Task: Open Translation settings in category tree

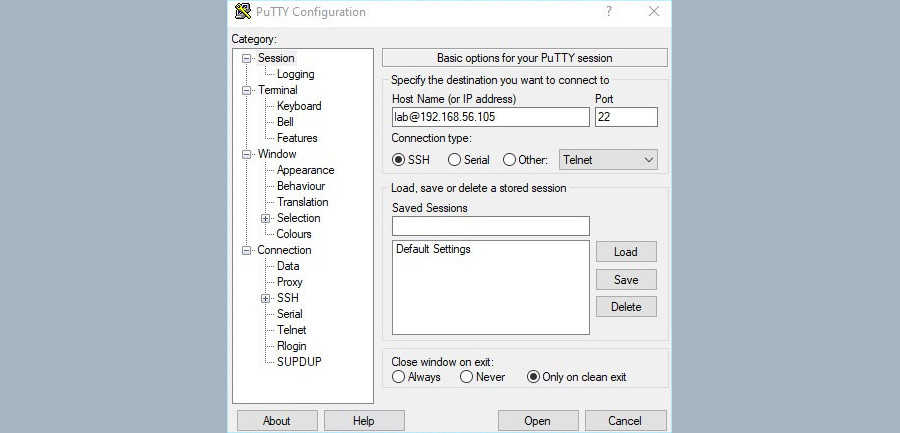Action: (302, 202)
